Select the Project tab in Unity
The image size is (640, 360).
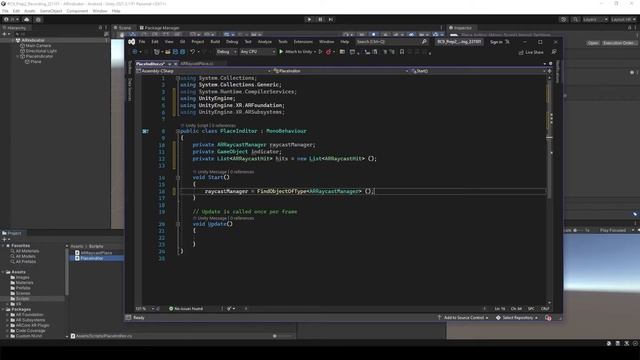(x=12, y=233)
